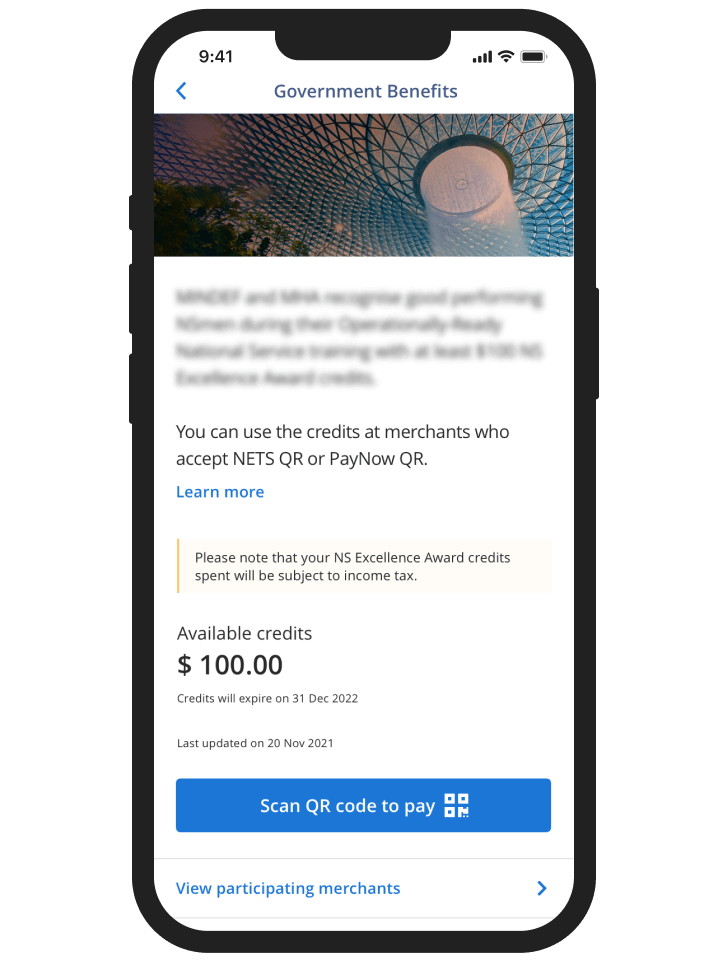Tap the right chevron beside View participating merchants
728x960 pixels.
541,888
